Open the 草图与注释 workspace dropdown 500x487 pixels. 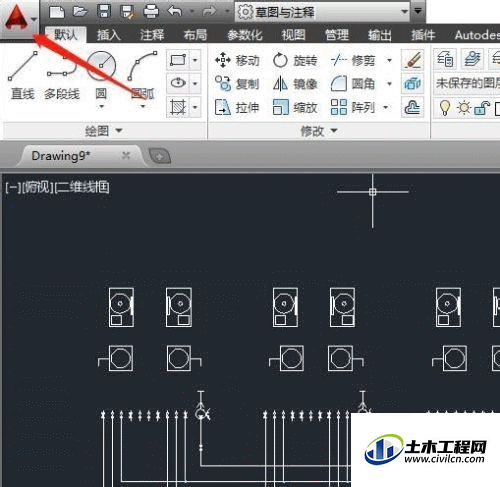322,12
